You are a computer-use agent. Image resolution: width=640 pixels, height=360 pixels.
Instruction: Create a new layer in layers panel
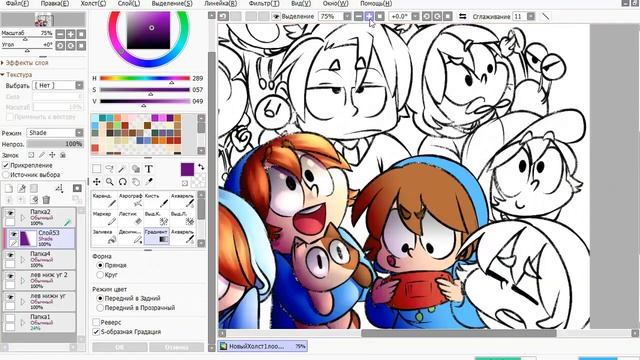click(x=9, y=188)
